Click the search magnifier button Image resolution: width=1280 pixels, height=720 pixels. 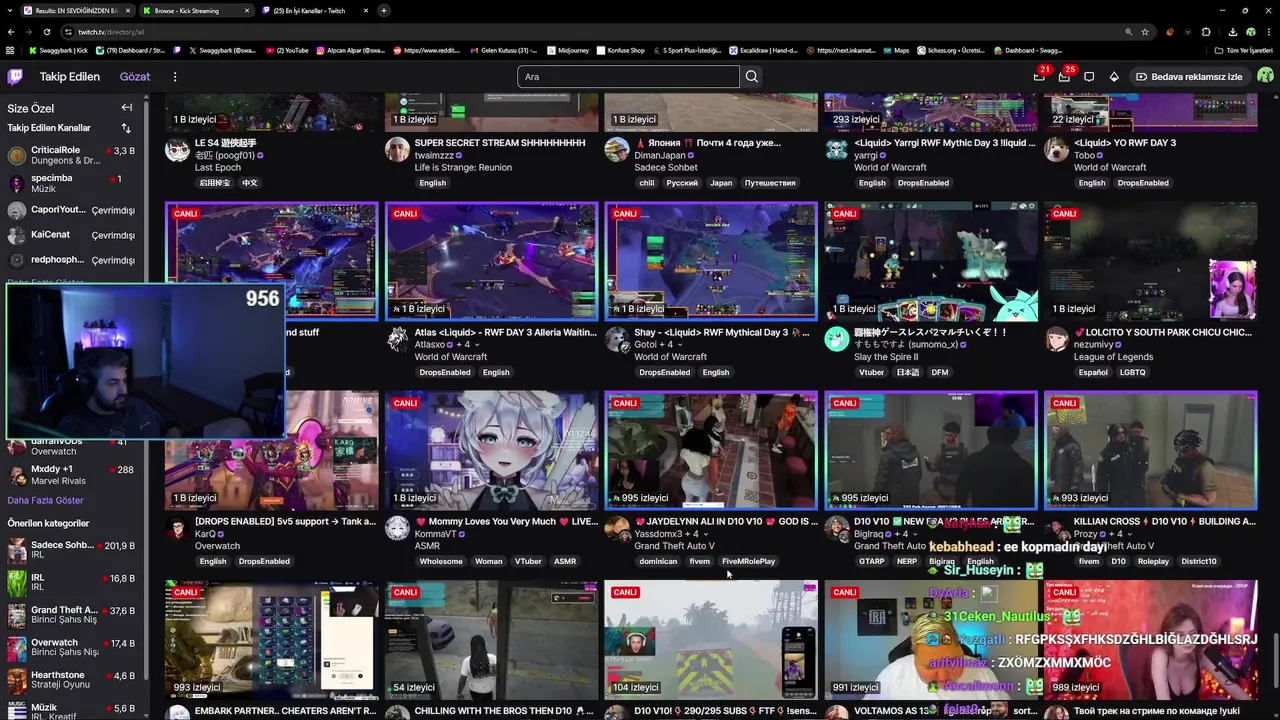[752, 77]
